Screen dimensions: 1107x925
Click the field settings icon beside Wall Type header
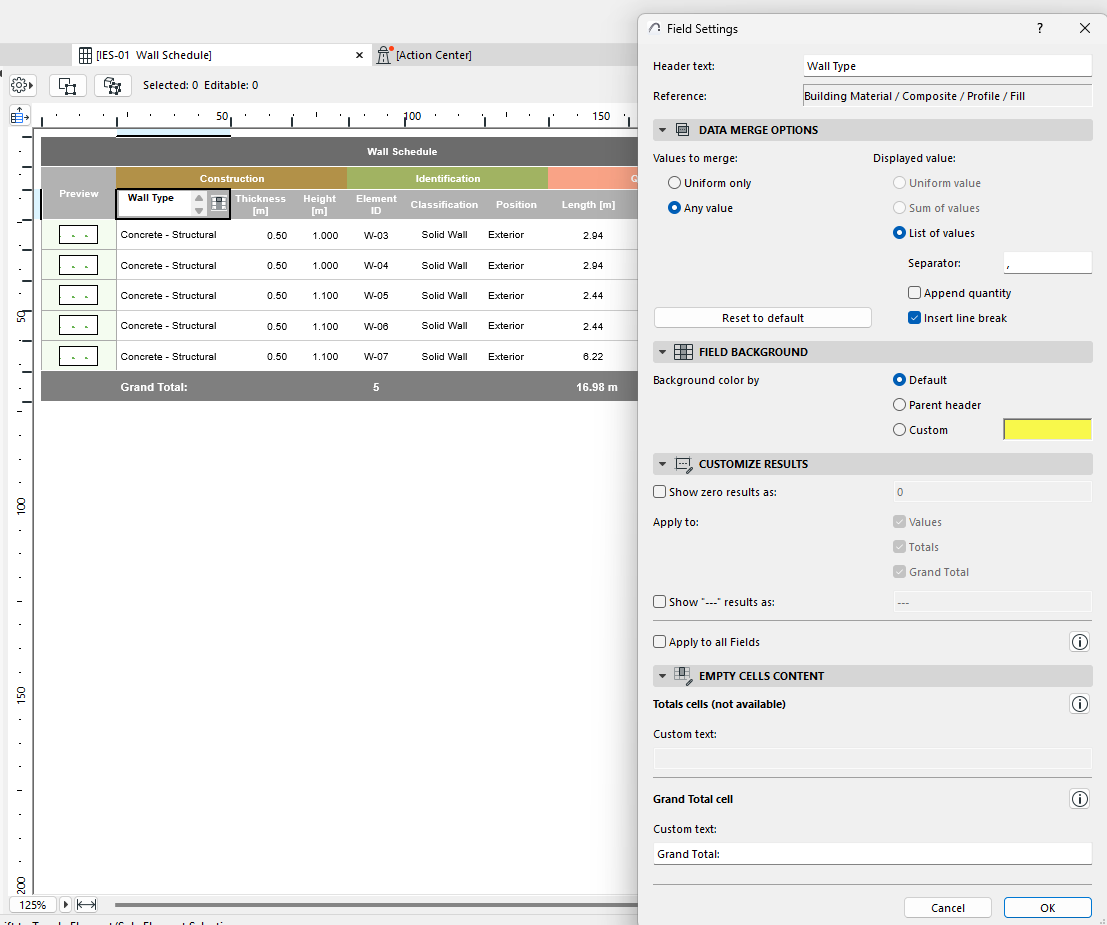218,203
